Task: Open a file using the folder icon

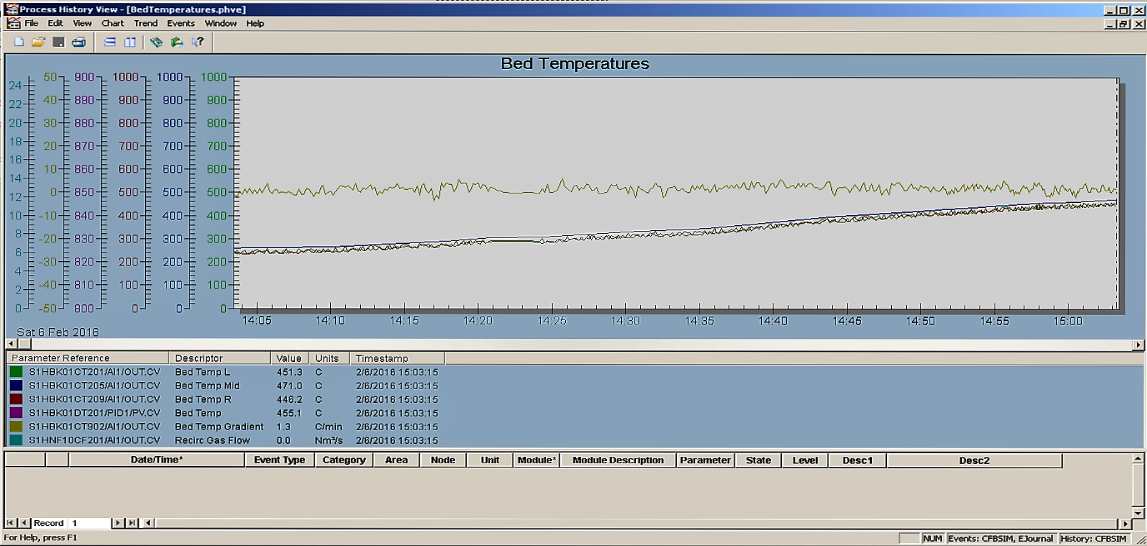Action: click(x=38, y=42)
